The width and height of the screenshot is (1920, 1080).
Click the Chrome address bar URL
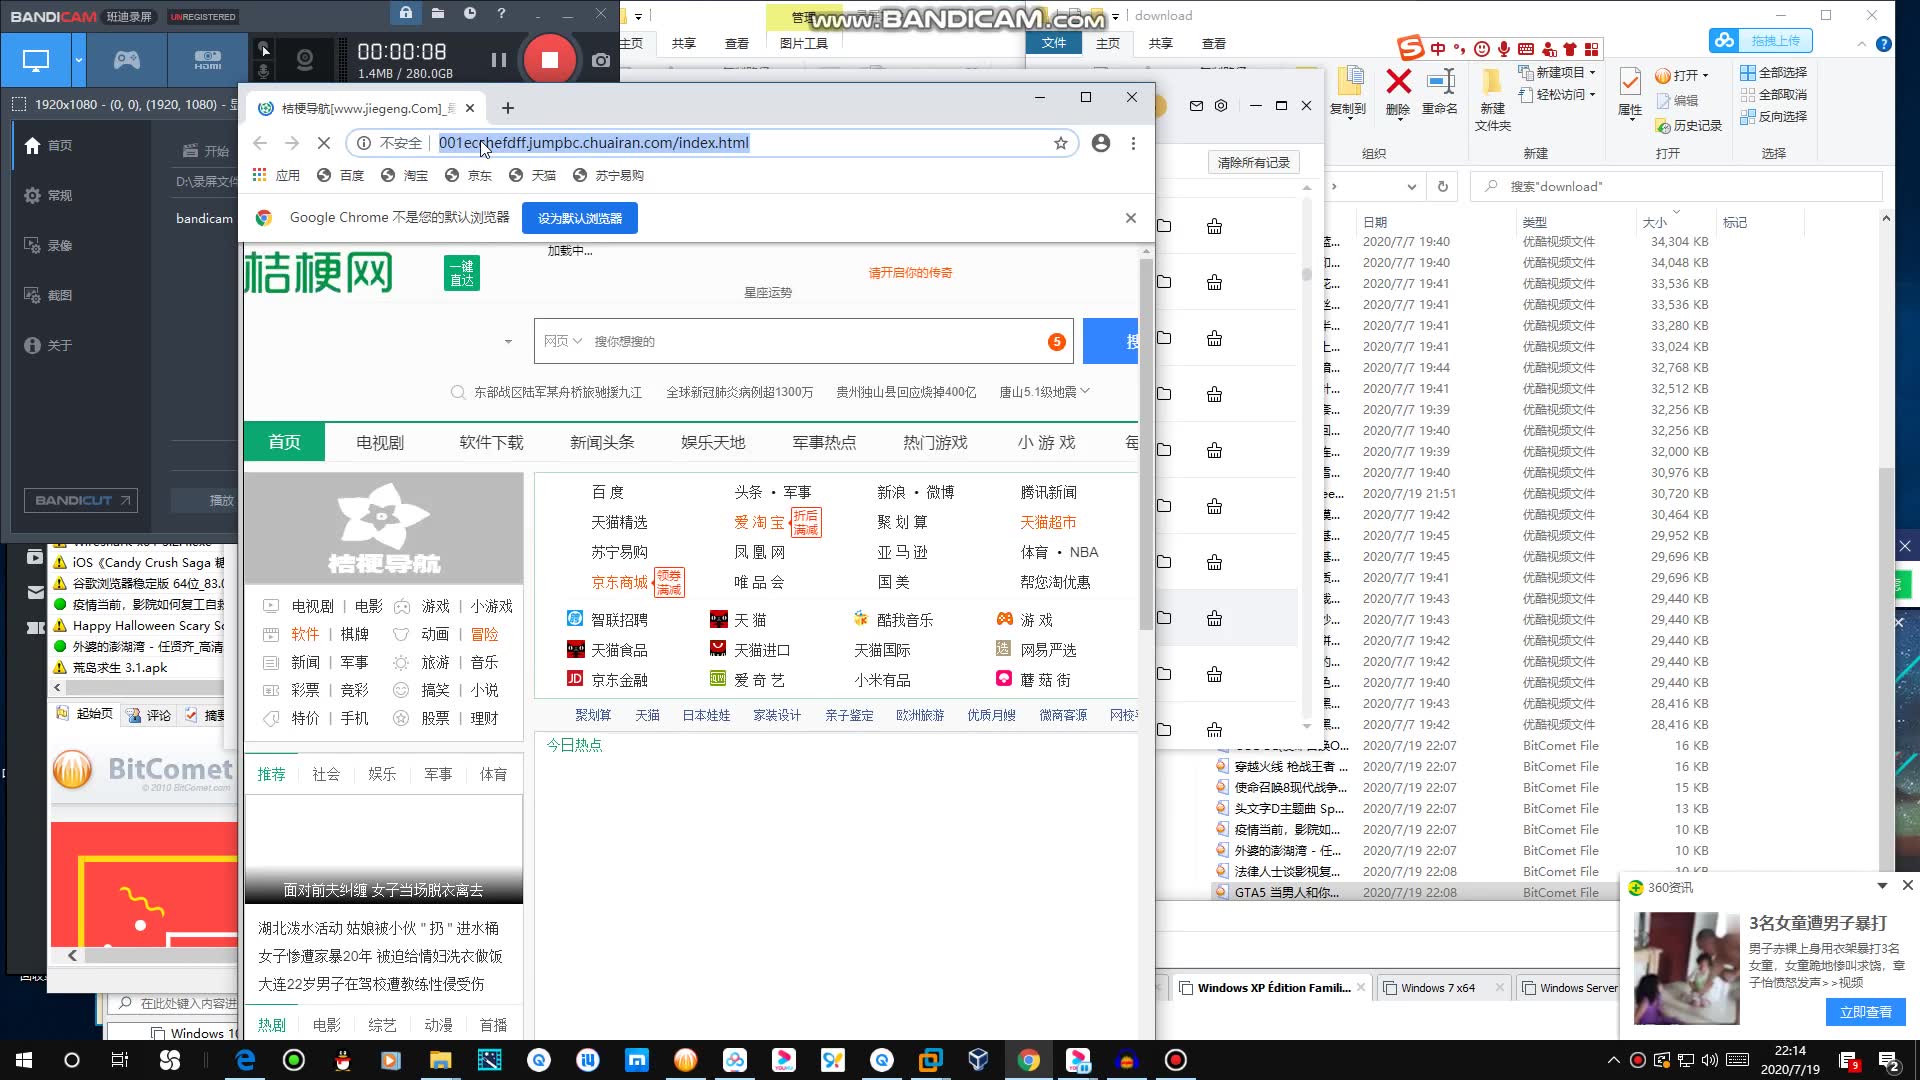coord(593,143)
